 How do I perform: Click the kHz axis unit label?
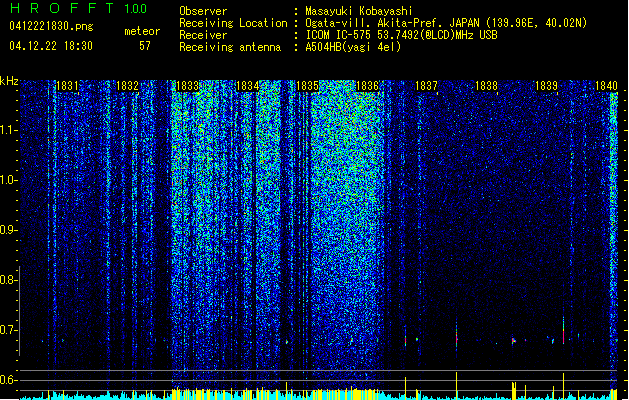point(9,81)
